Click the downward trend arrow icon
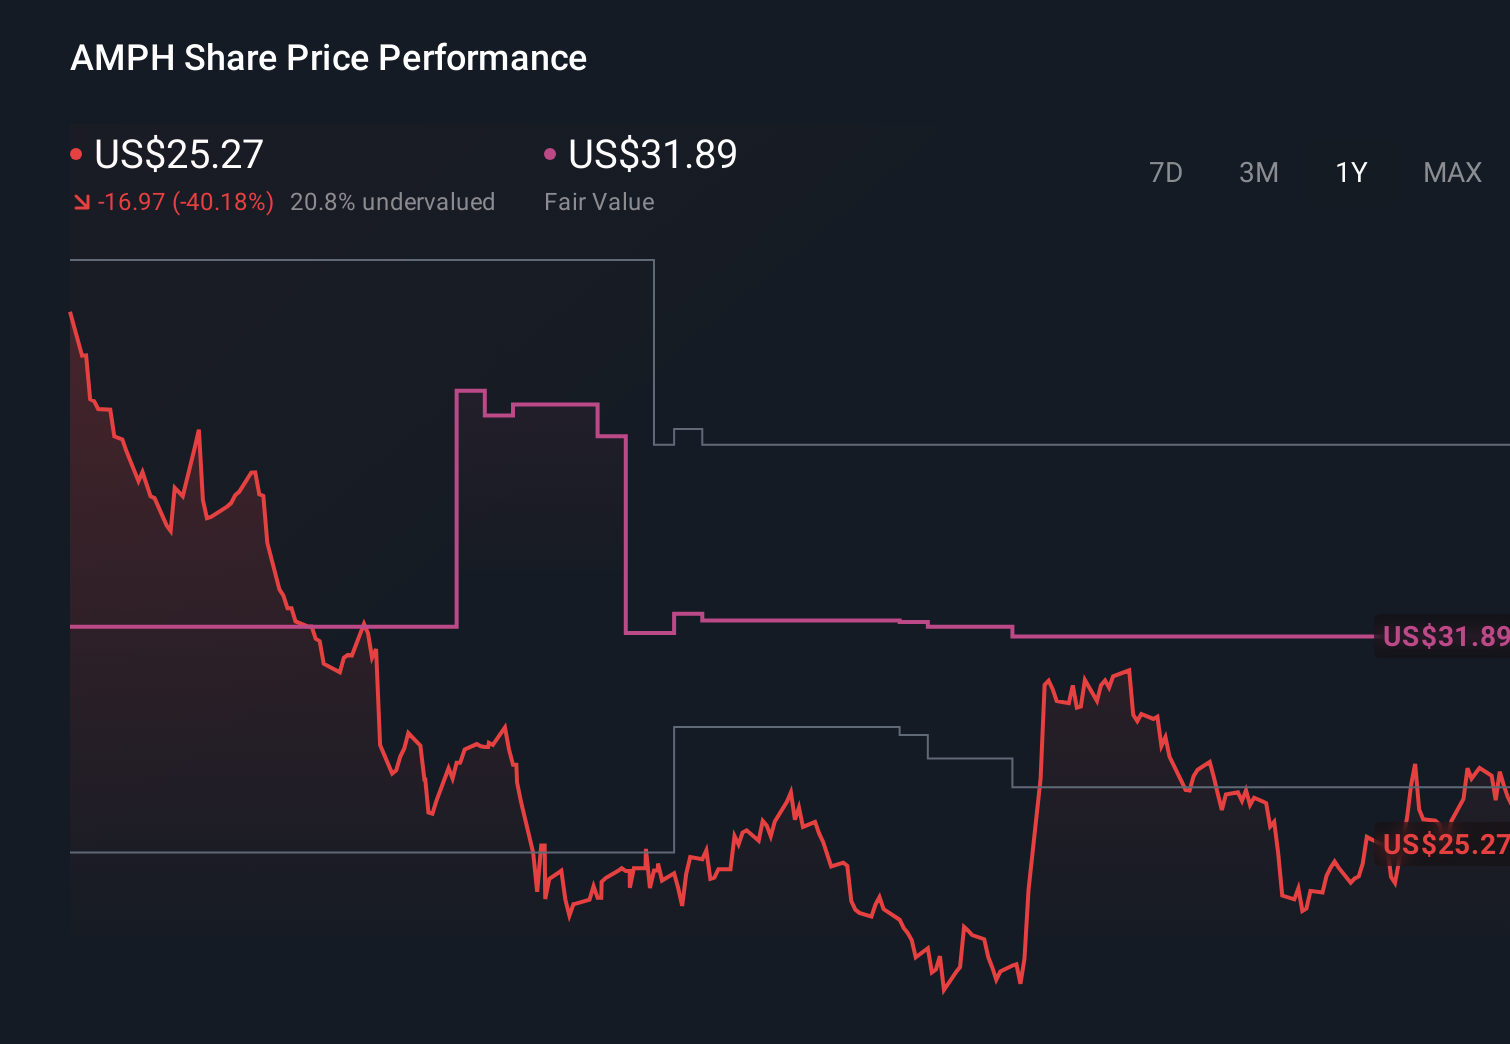This screenshot has height=1044, width=1510. (81, 201)
